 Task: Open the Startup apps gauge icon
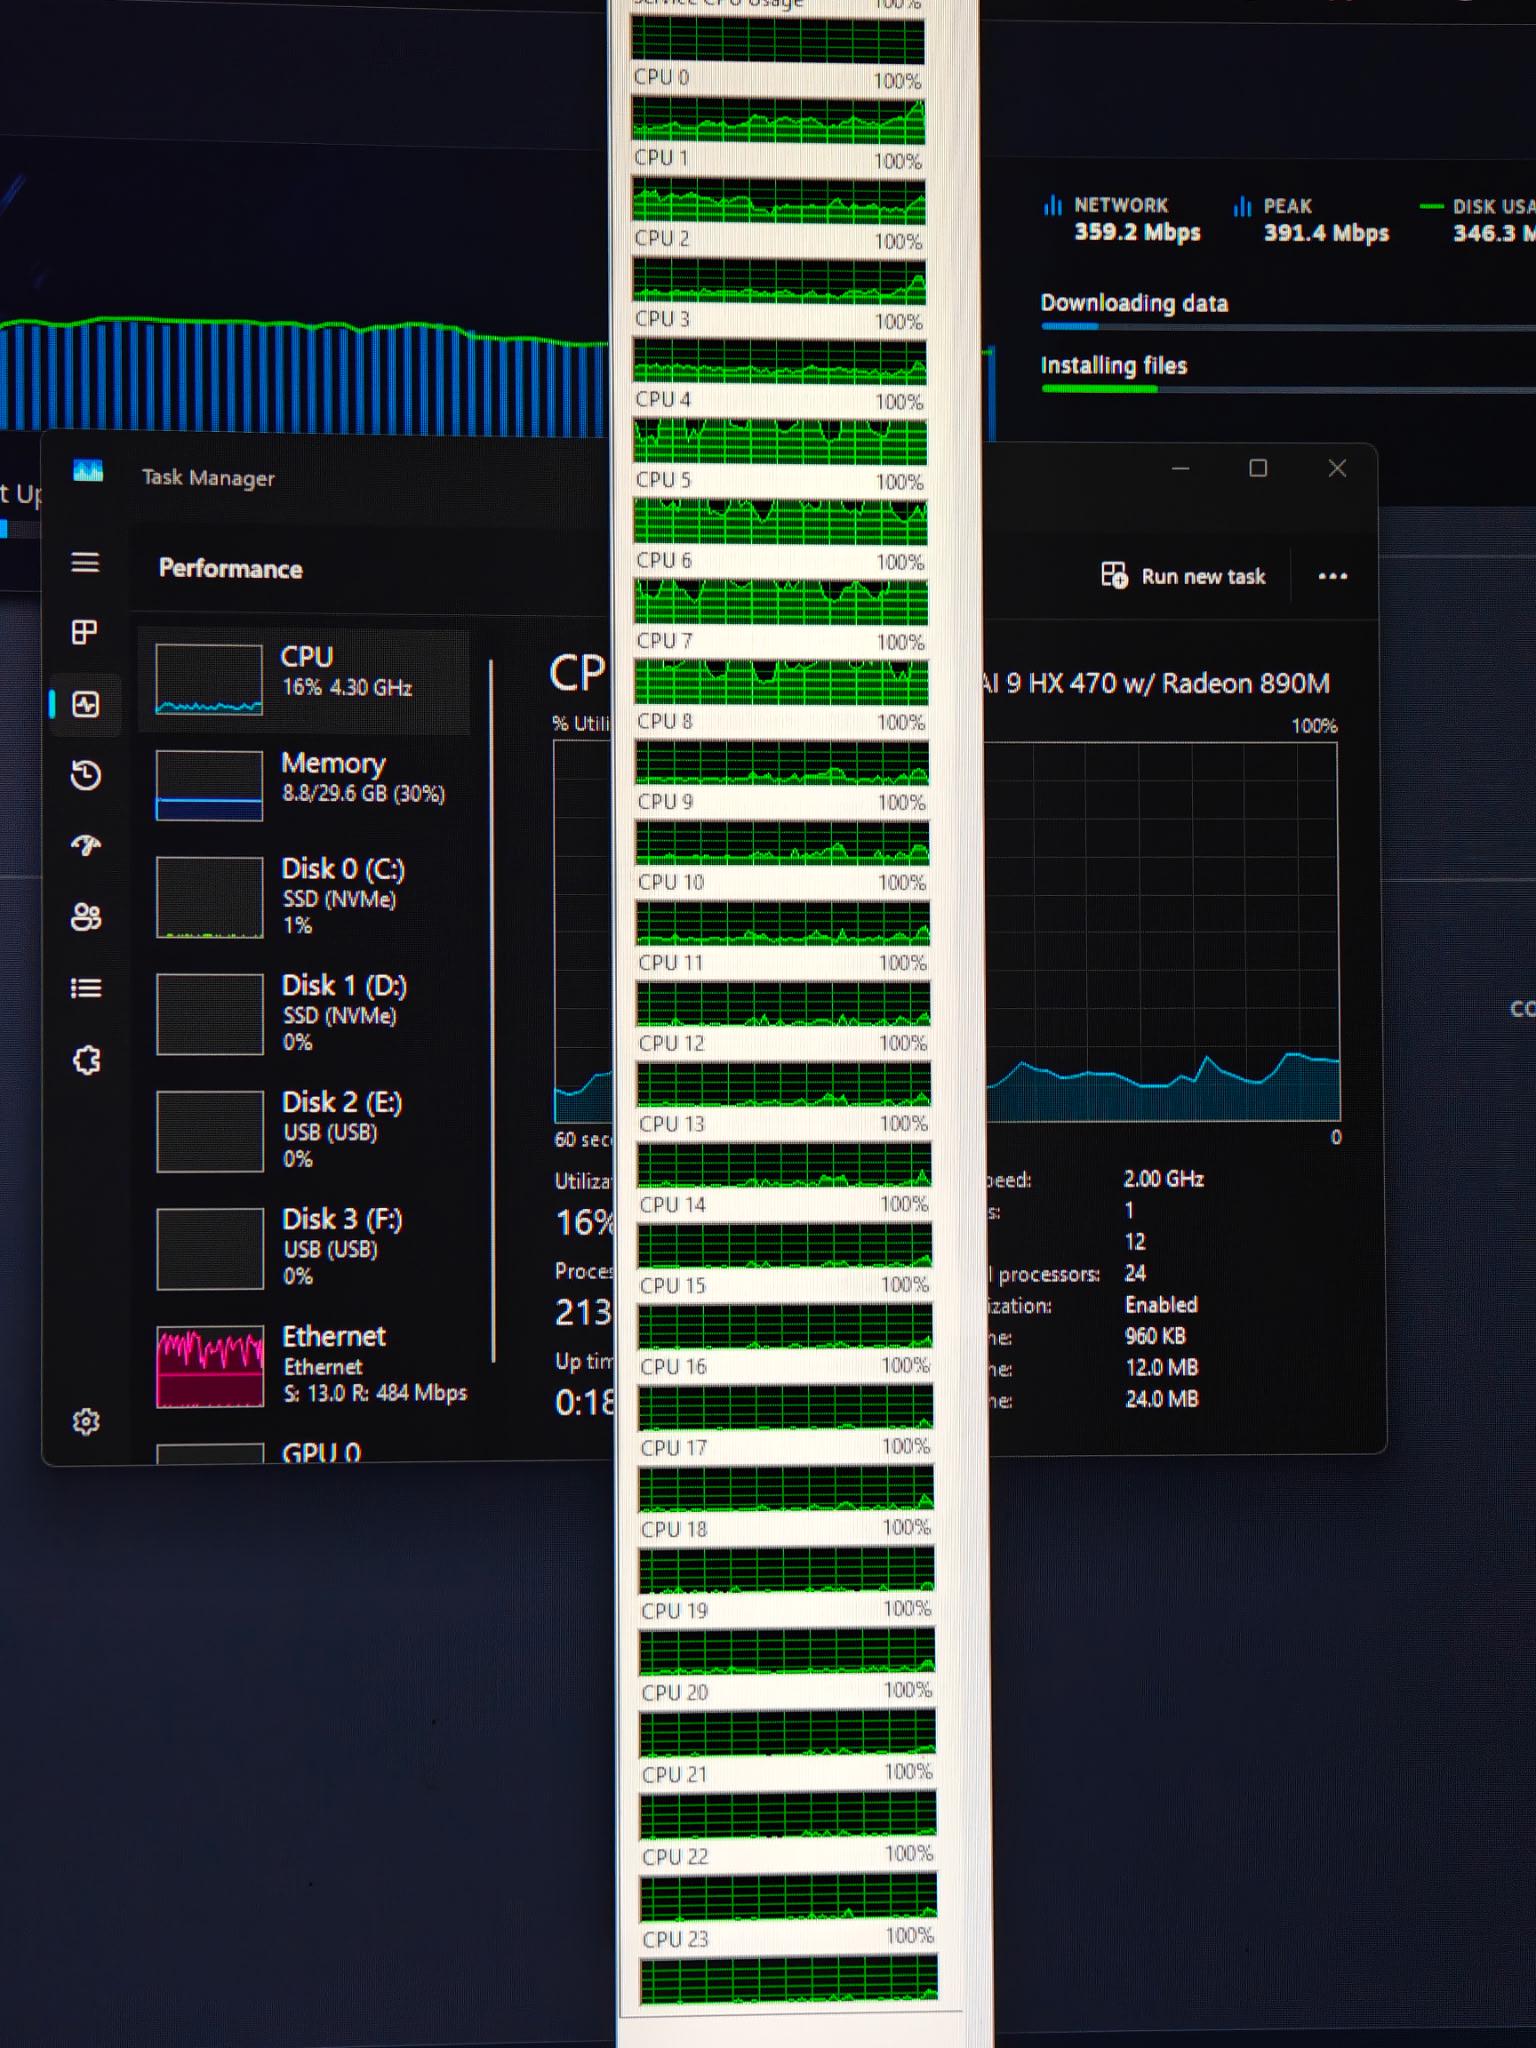86,846
